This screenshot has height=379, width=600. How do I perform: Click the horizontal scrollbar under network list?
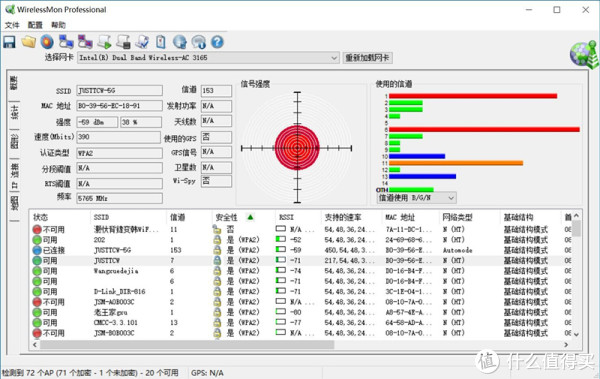tap(188, 345)
